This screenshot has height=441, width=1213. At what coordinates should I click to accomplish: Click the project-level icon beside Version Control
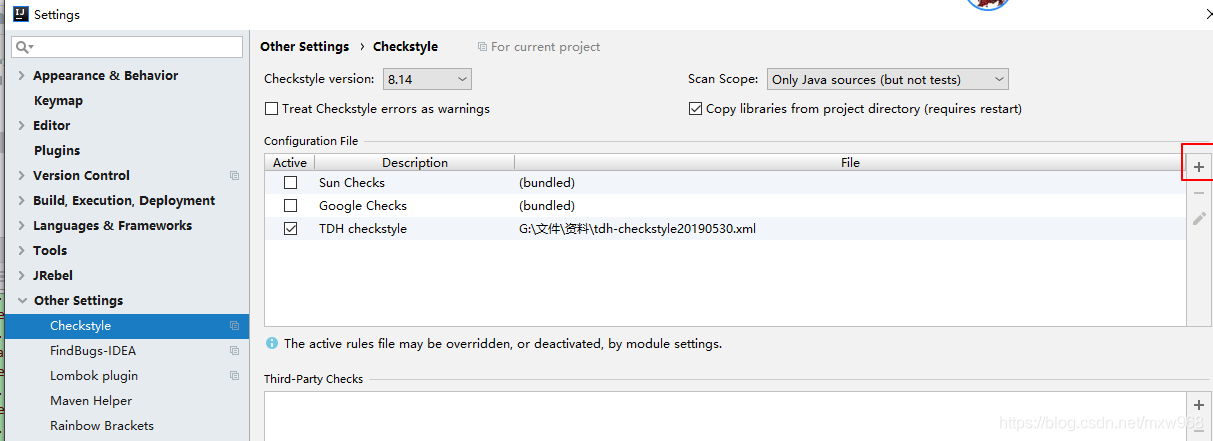(234, 176)
